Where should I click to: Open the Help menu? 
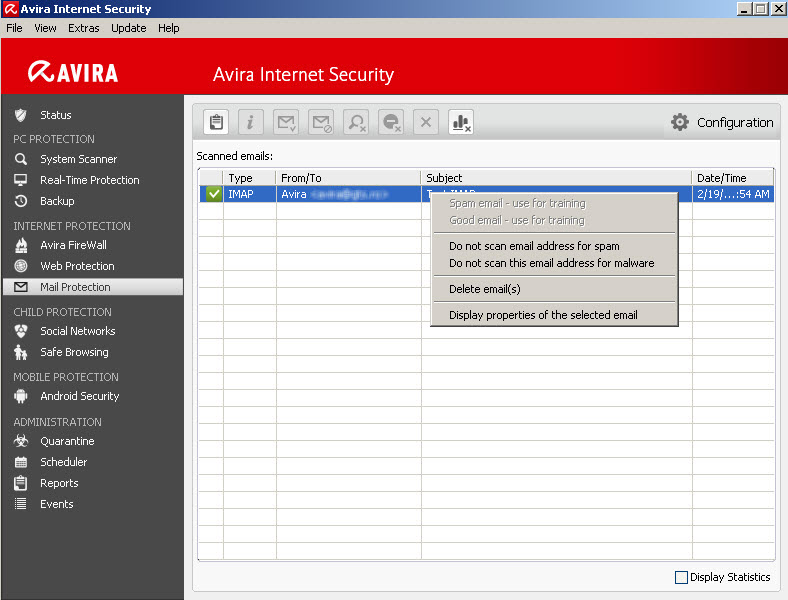(x=168, y=28)
